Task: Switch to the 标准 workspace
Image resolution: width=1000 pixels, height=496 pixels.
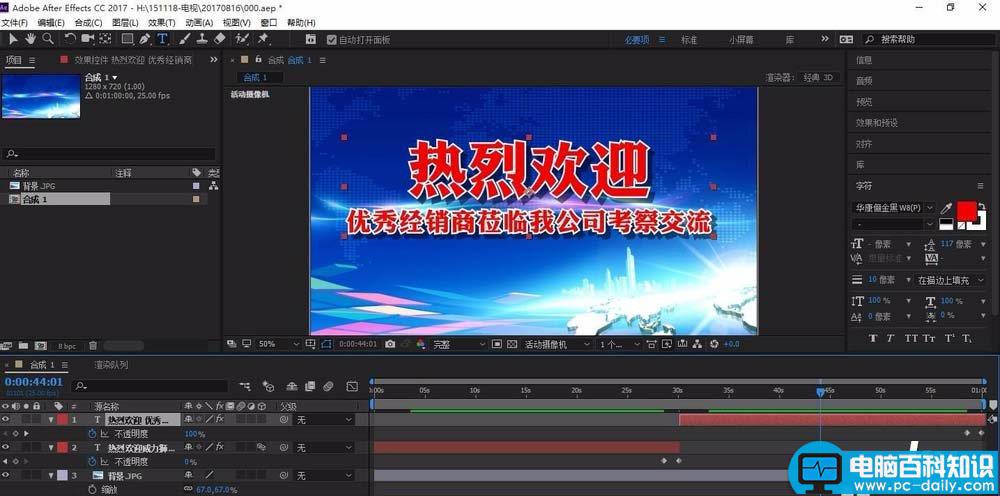Action: click(689, 40)
